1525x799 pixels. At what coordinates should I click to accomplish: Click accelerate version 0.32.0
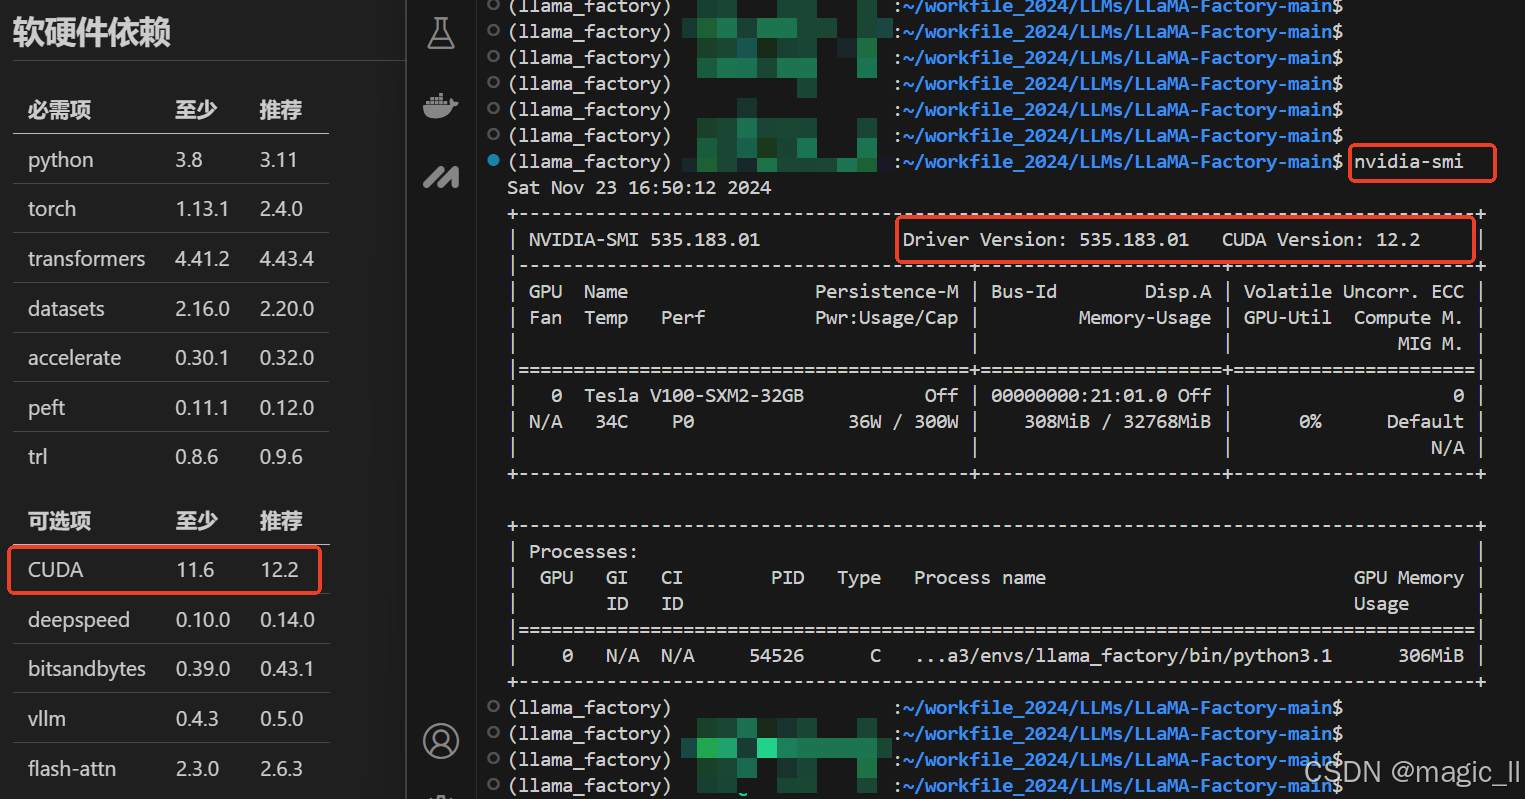pos(287,358)
